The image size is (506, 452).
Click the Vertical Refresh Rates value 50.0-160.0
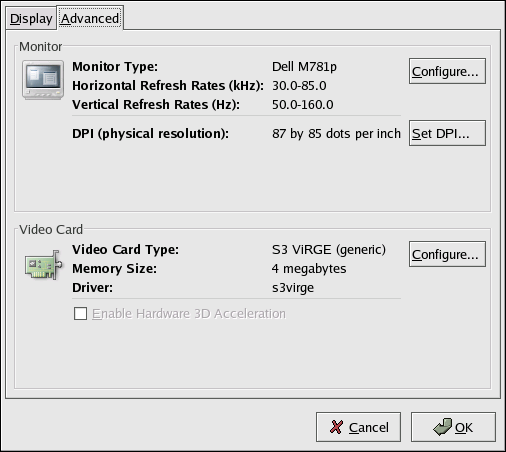coord(303,105)
